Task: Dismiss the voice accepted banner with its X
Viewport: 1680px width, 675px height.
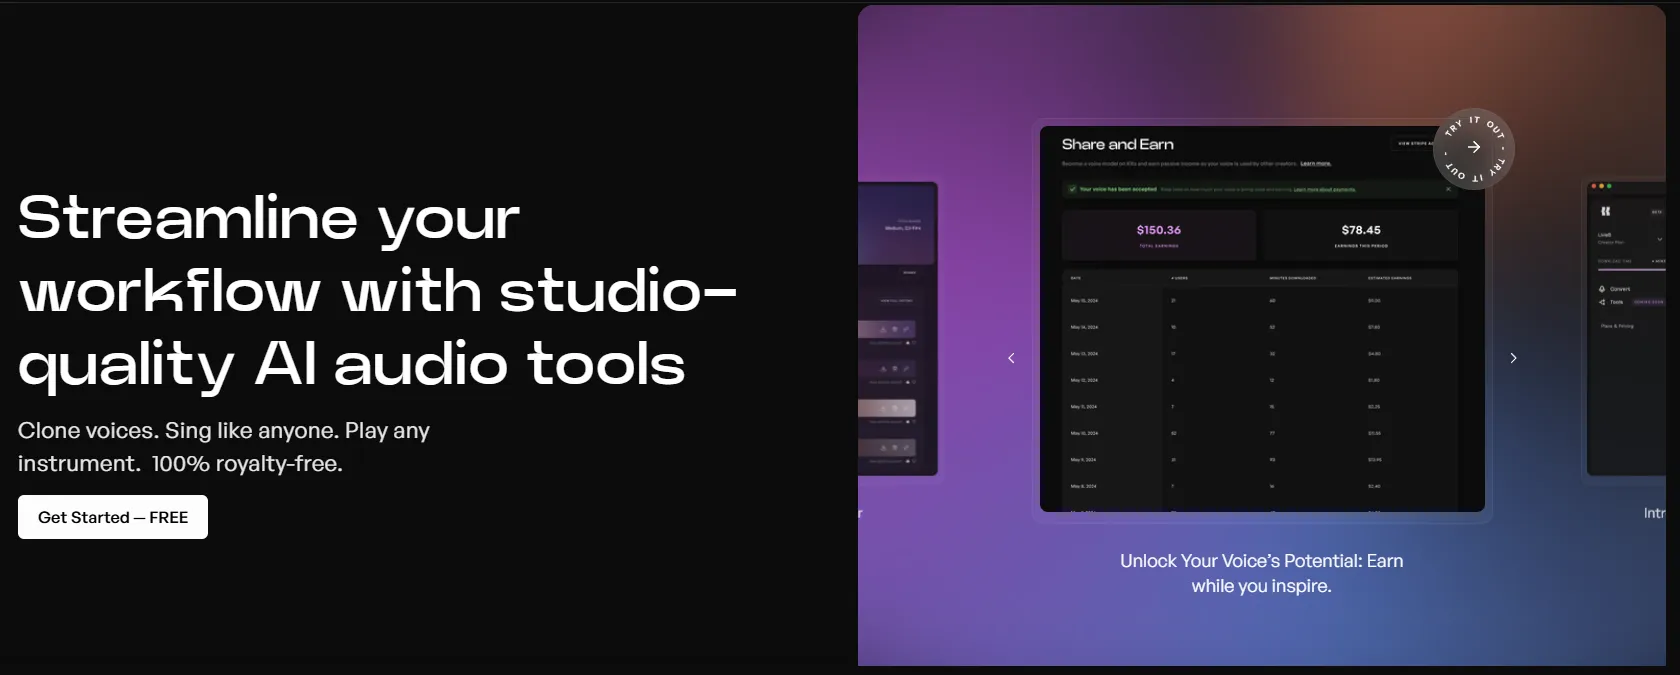Action: (x=1448, y=189)
